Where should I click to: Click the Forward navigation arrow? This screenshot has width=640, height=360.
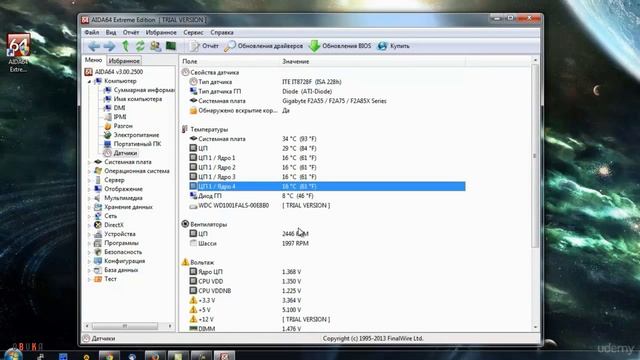pos(109,46)
